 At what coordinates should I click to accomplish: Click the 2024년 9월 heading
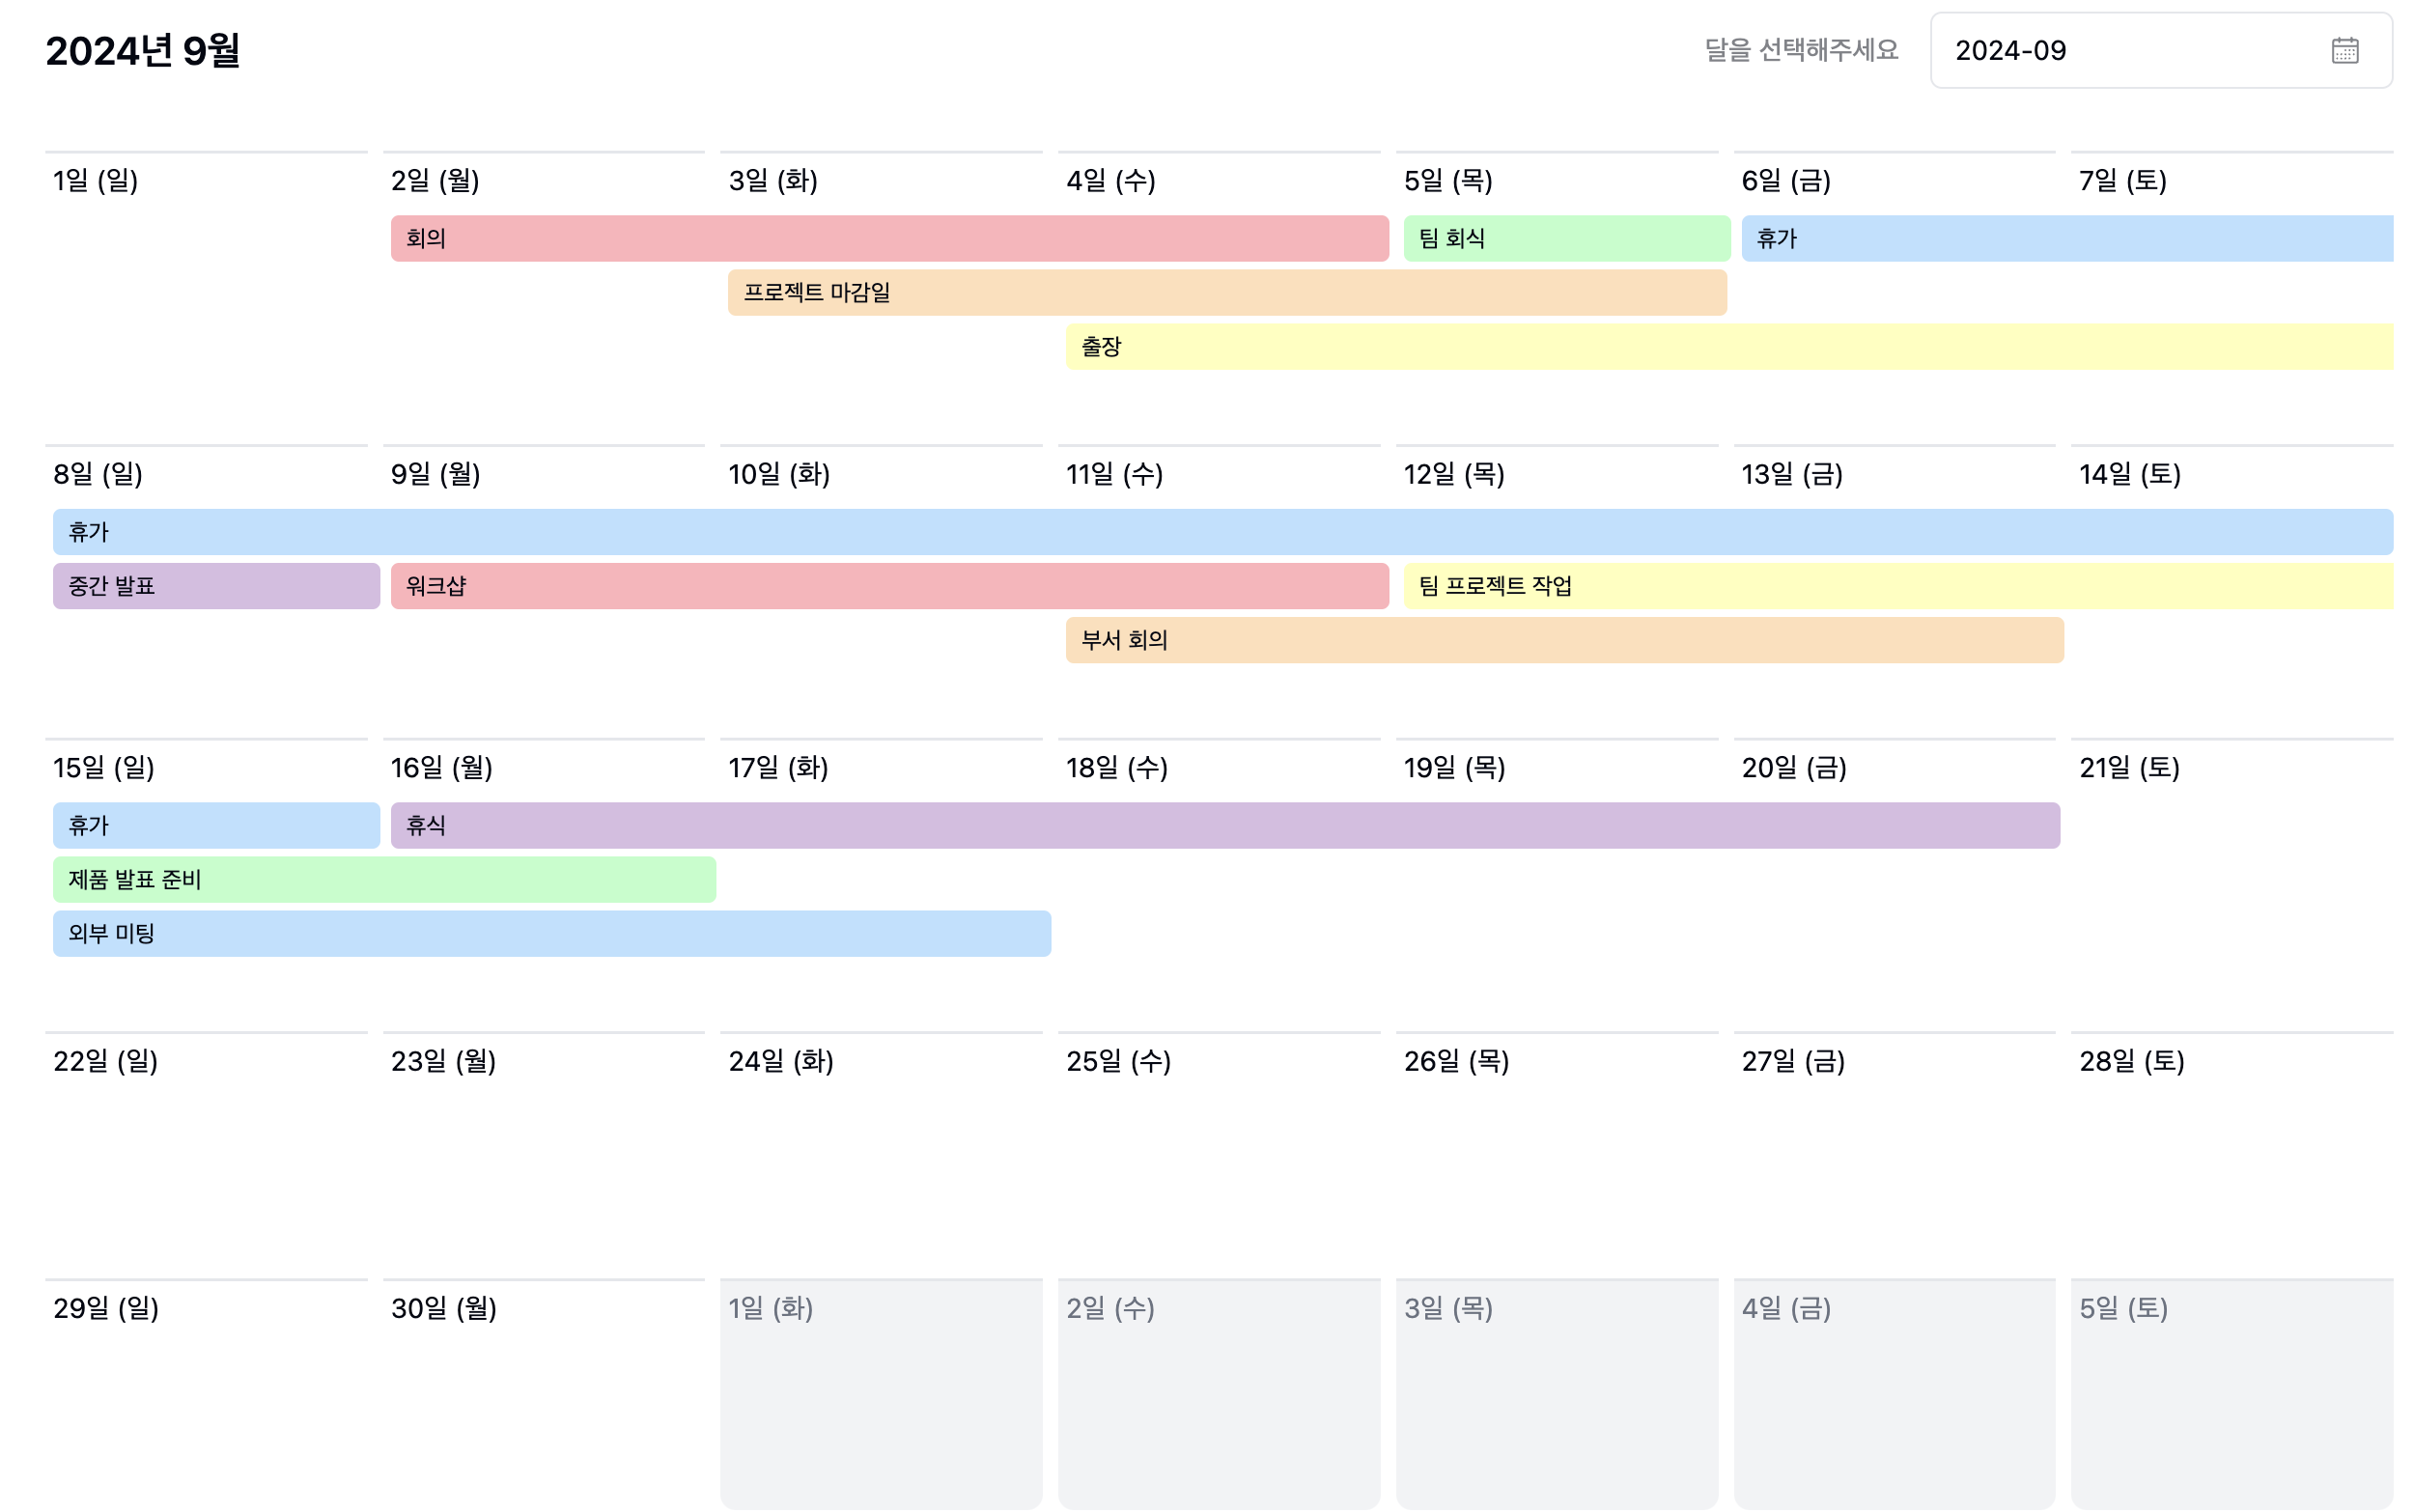tap(143, 50)
